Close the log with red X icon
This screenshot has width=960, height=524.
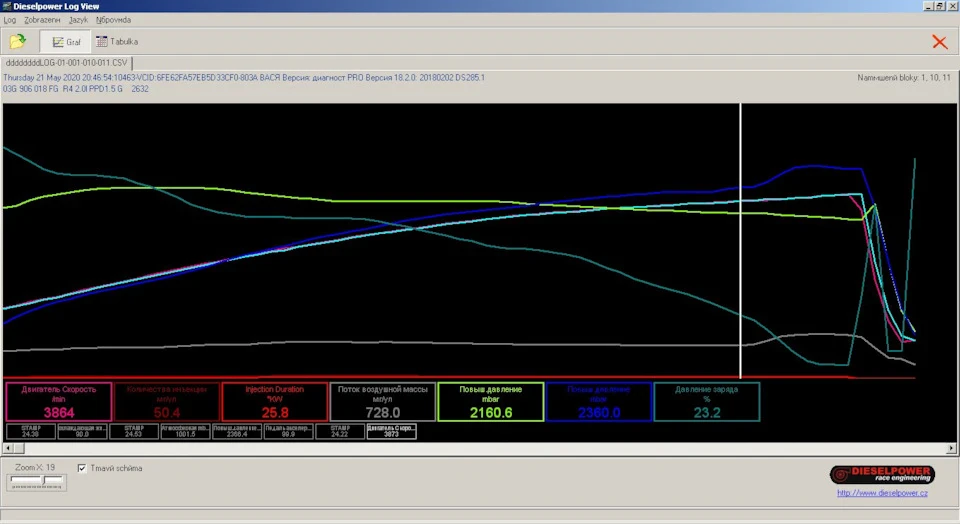[939, 42]
